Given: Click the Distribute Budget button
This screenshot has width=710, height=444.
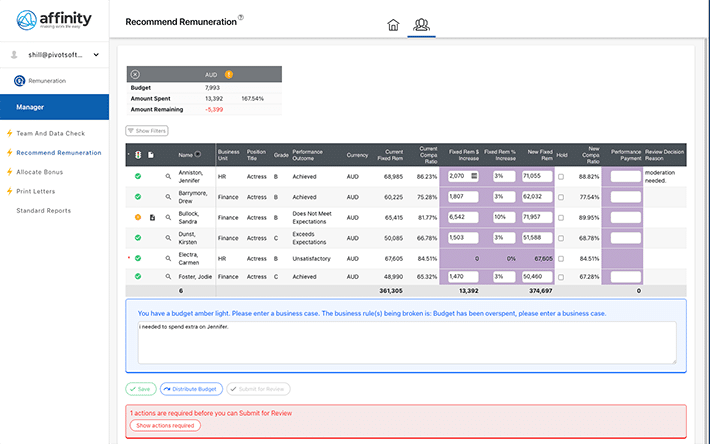Looking at the screenshot, I should click(x=191, y=389).
